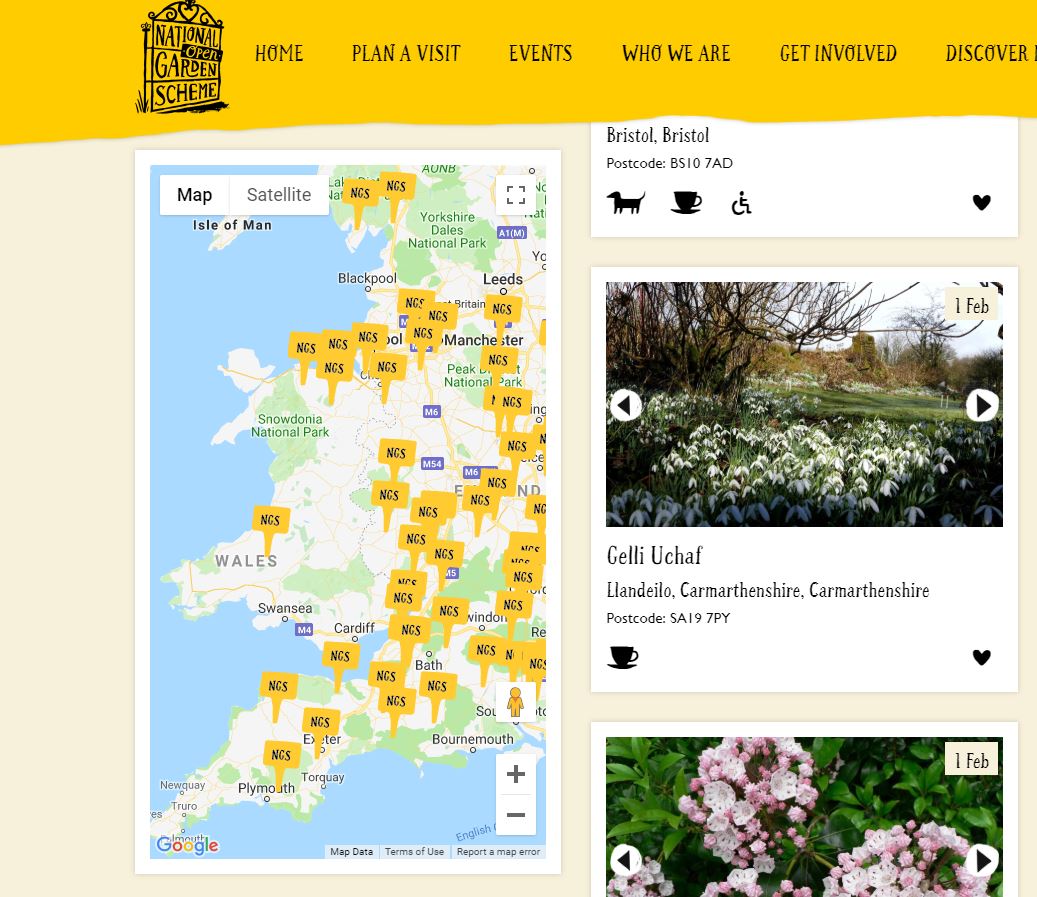Image resolution: width=1037 pixels, height=897 pixels.
Task: Open the Gelli Uchaf garden title link
Action: (x=654, y=556)
